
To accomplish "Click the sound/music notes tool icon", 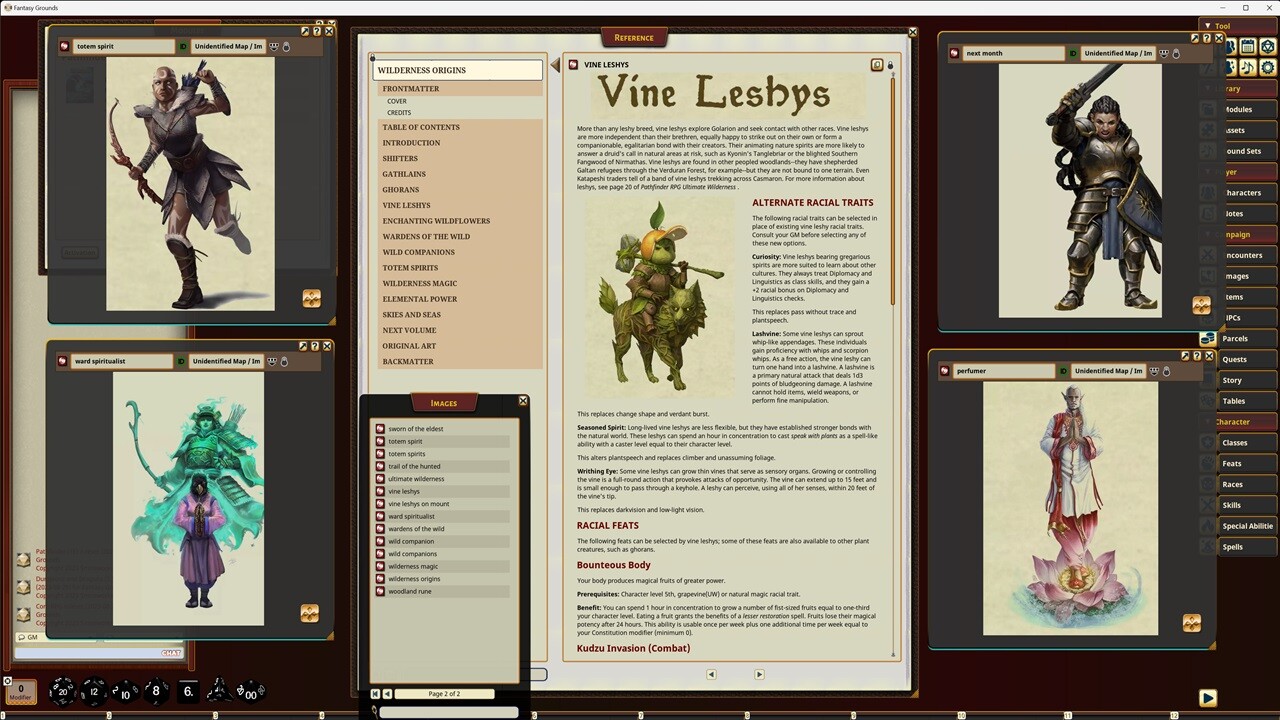I will click(x=1248, y=67).
